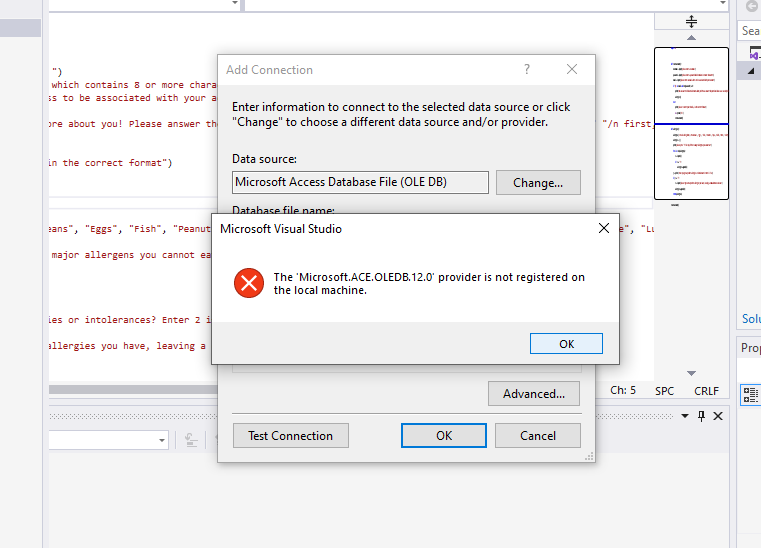Click the Solution Explorer search box

(x=750, y=31)
